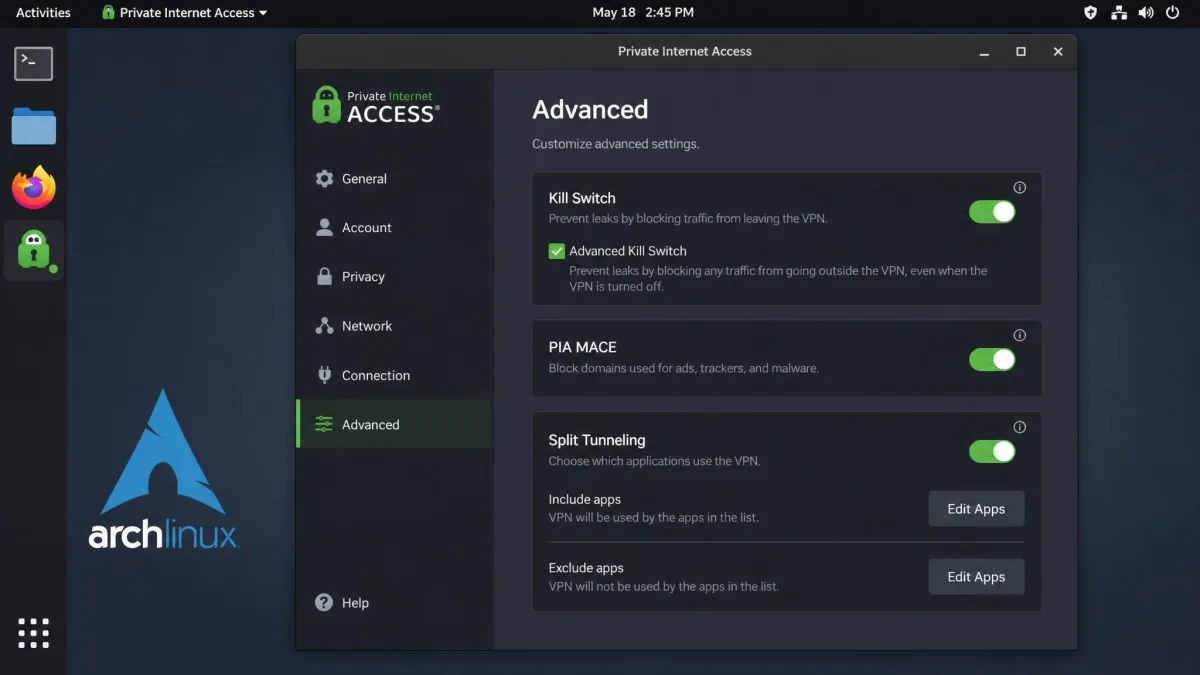The height and width of the screenshot is (675, 1200).
Task: Click the Split Tunneling info icon
Action: point(1020,427)
